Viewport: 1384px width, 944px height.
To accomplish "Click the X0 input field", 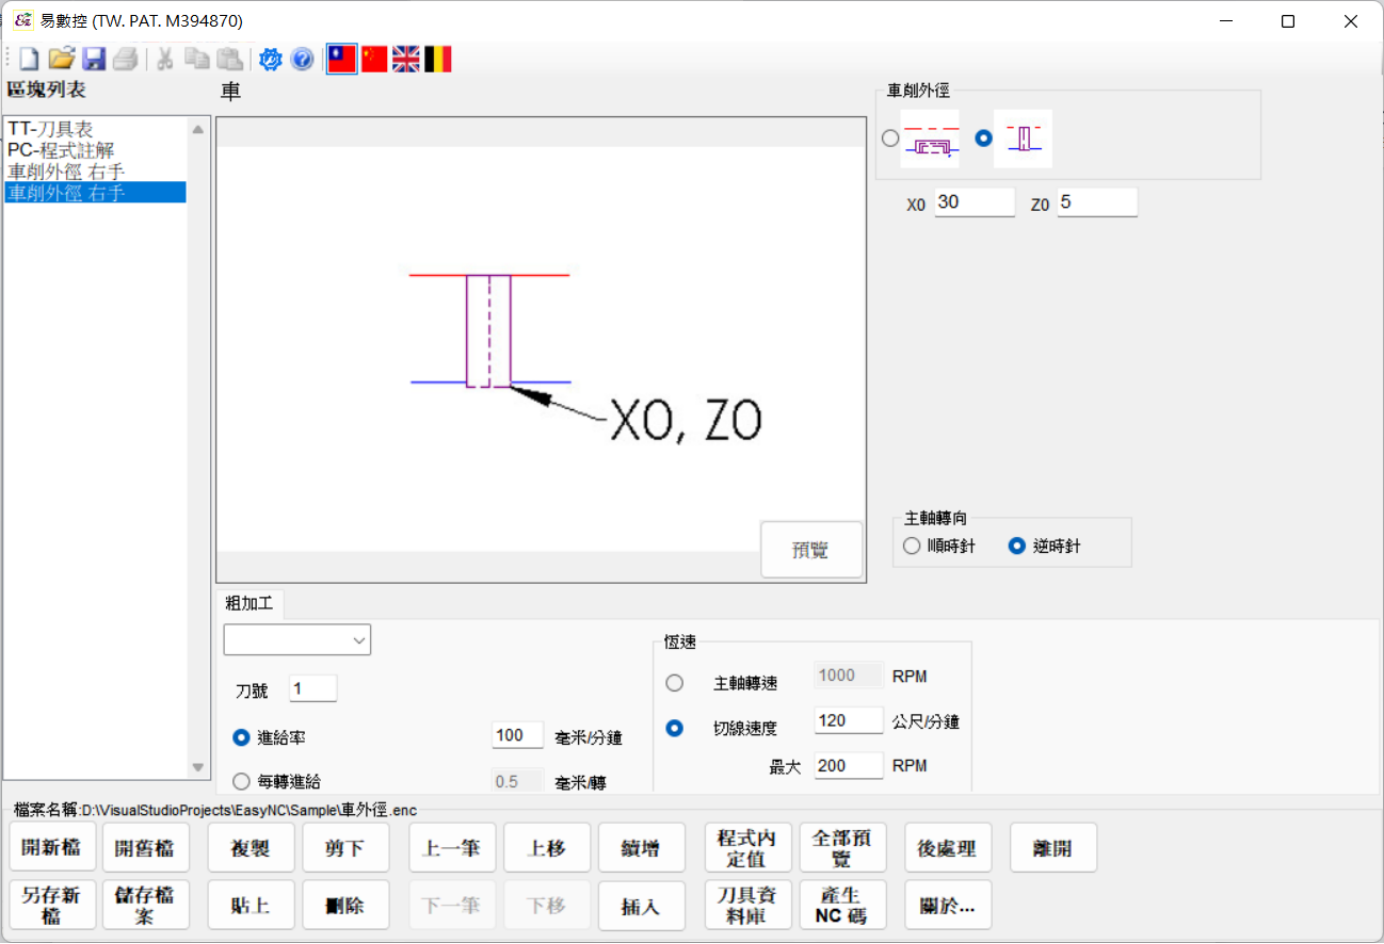I will (975, 202).
